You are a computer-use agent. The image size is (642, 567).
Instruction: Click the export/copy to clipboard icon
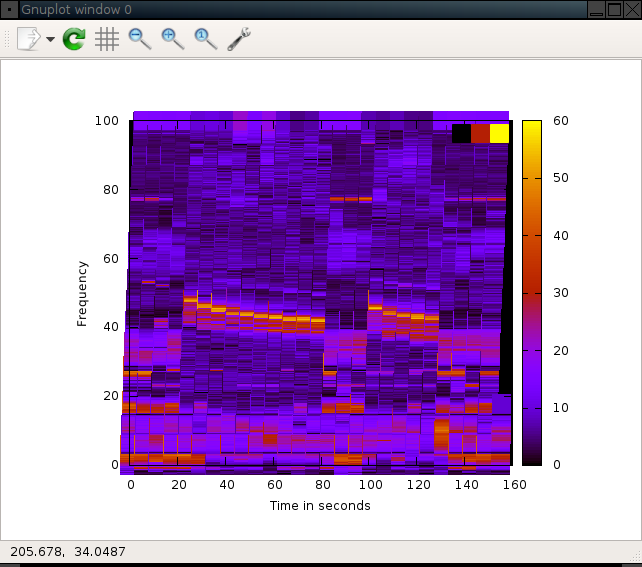pos(28,39)
